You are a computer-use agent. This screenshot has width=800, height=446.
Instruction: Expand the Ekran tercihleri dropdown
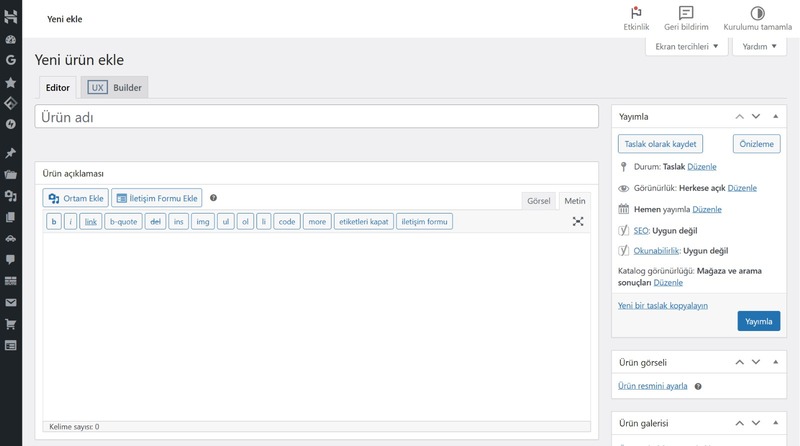point(685,47)
